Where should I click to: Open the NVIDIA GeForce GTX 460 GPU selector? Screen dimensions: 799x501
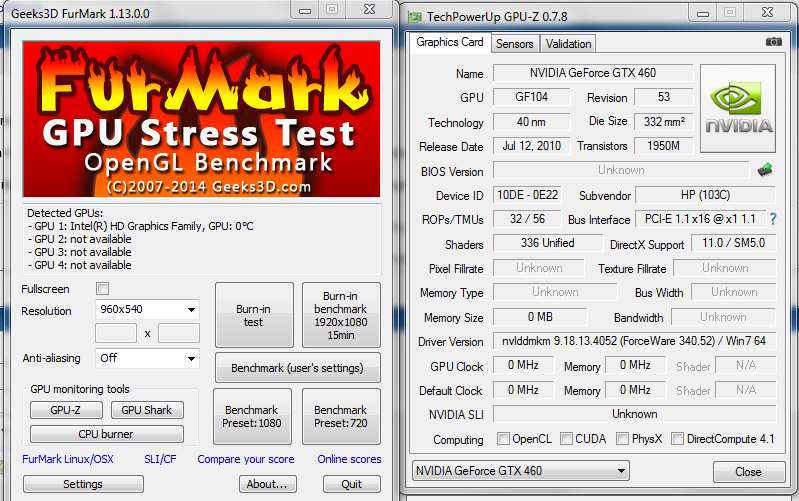520,470
